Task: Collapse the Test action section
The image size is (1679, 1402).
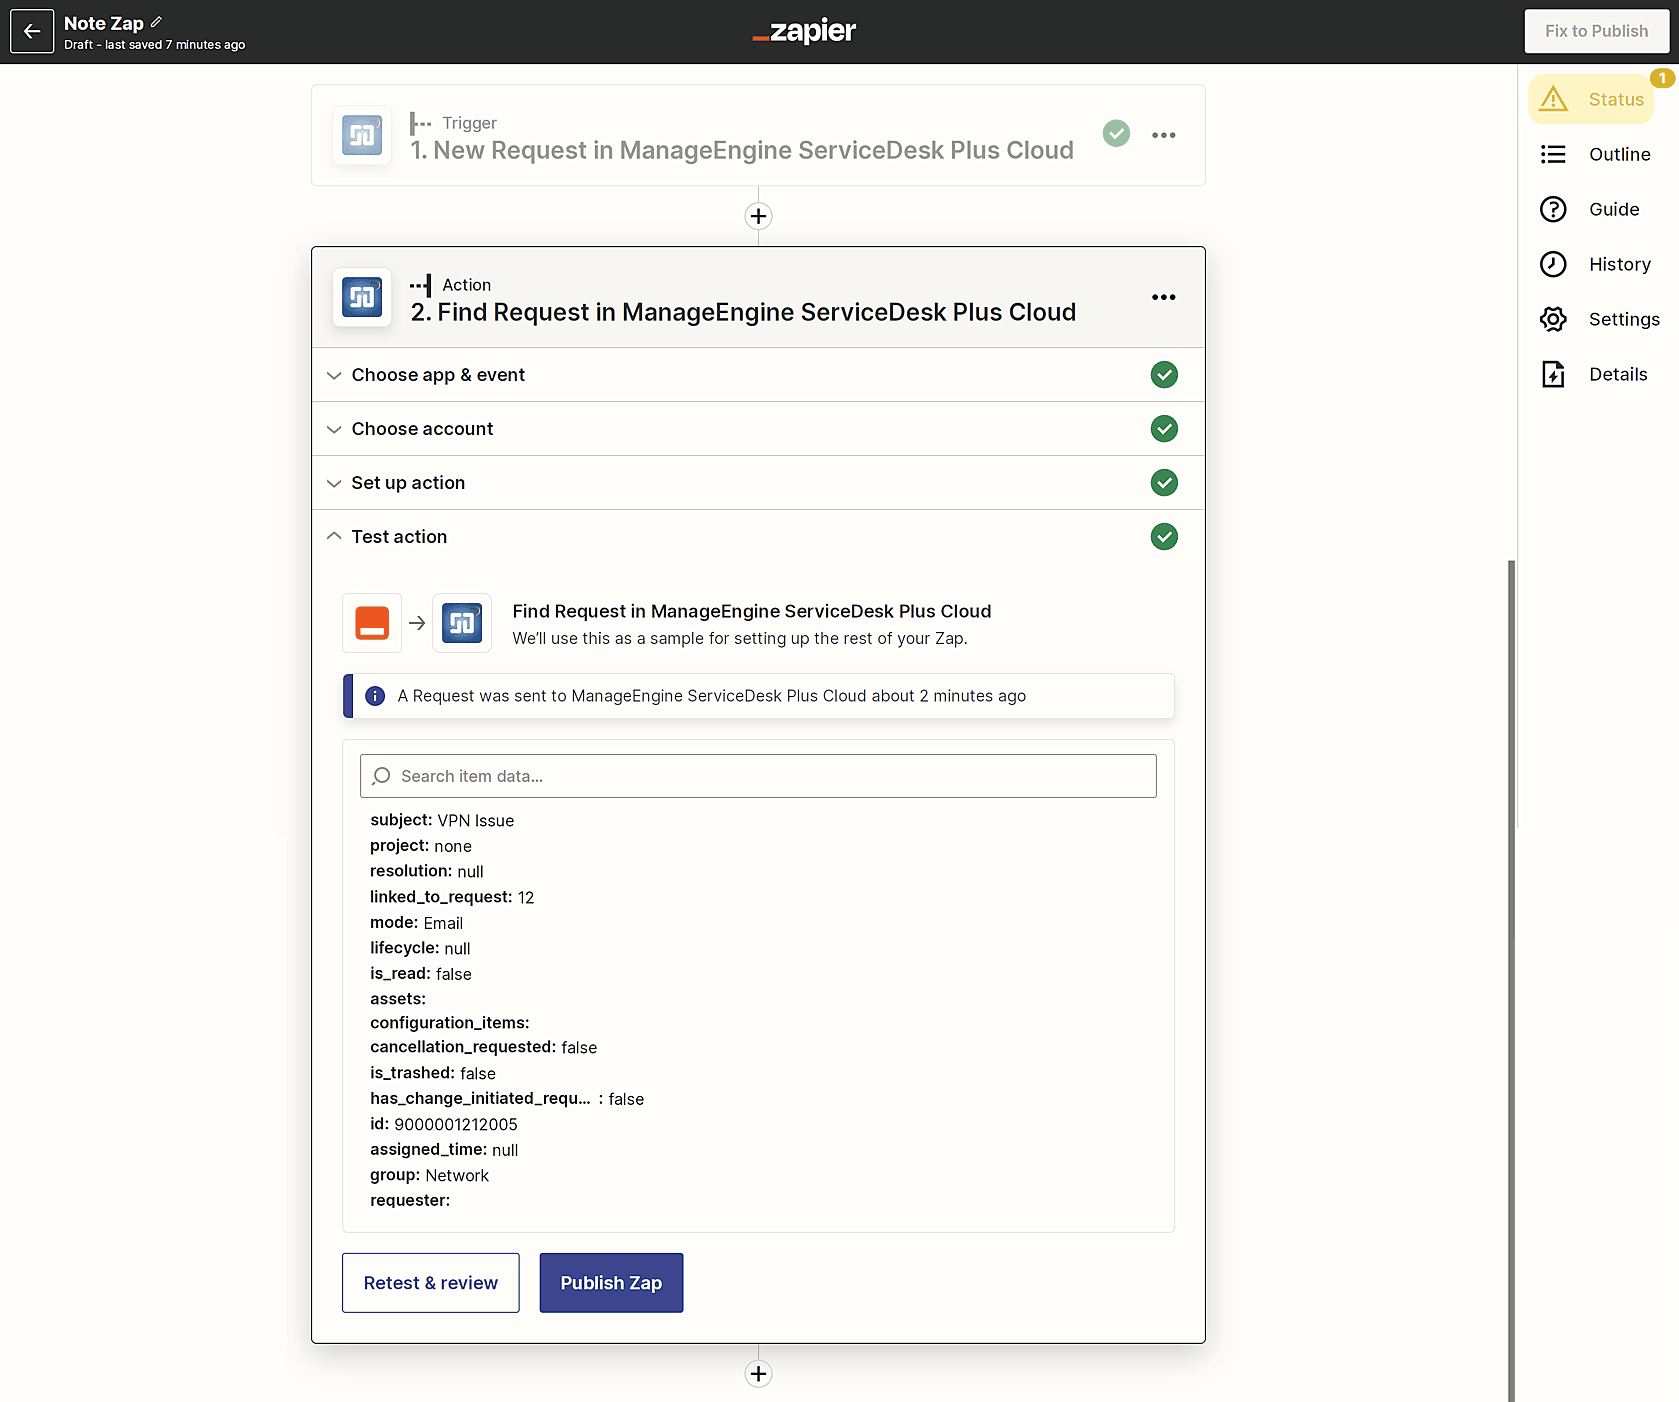Action: tap(399, 537)
